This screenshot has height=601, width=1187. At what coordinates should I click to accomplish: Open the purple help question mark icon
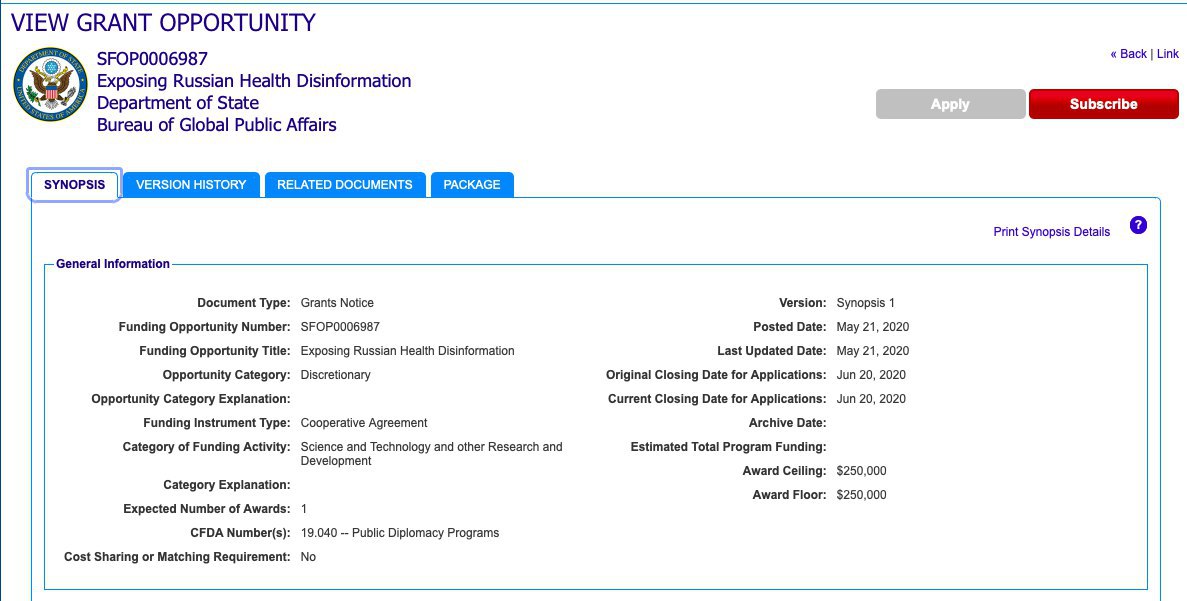pos(1138,225)
